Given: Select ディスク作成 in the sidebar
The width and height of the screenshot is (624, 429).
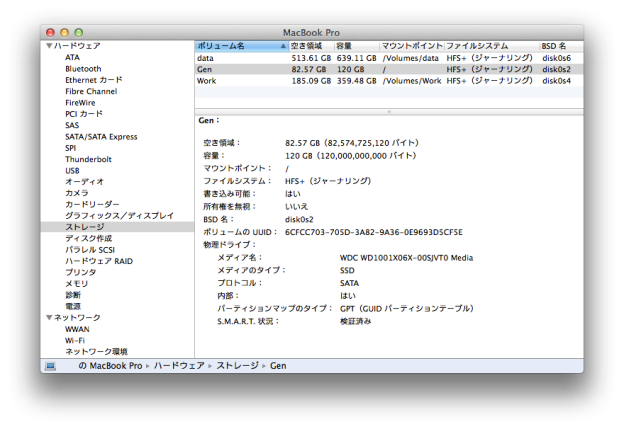Looking at the screenshot, I should pos(88,238).
